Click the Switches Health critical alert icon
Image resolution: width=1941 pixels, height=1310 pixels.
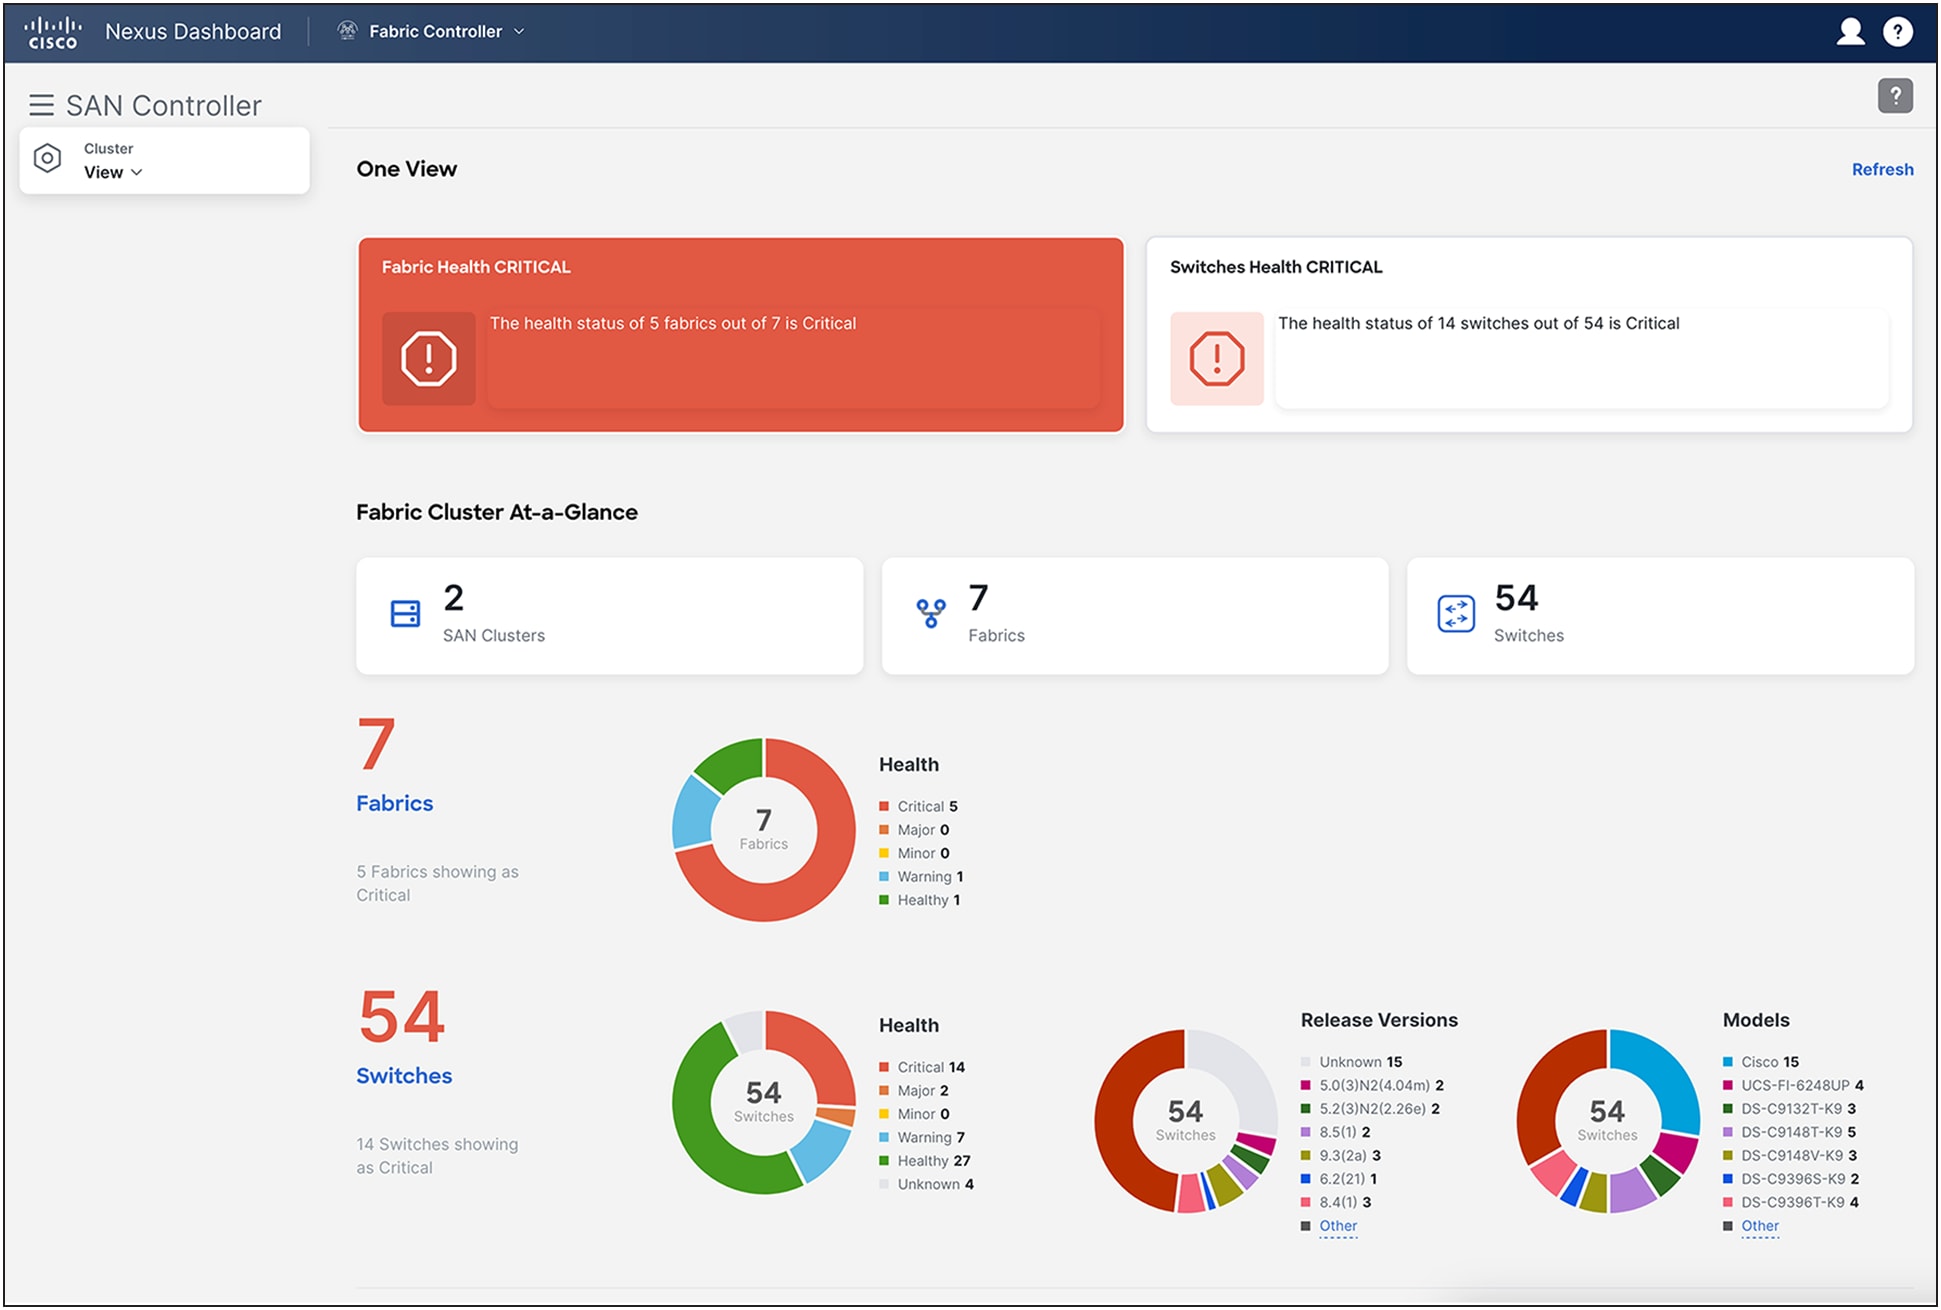pos(1217,358)
